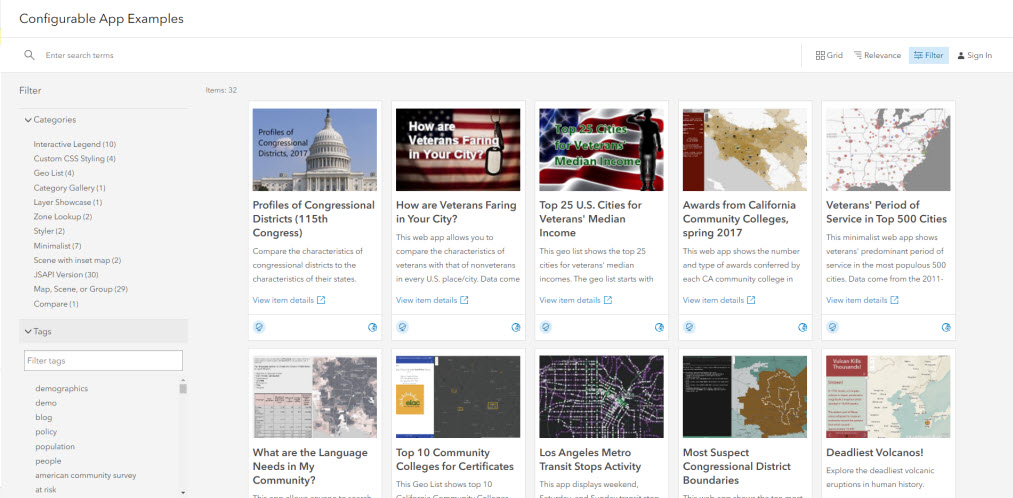
Task: Open globe icon on Congressional Districts card
Action: click(x=372, y=327)
